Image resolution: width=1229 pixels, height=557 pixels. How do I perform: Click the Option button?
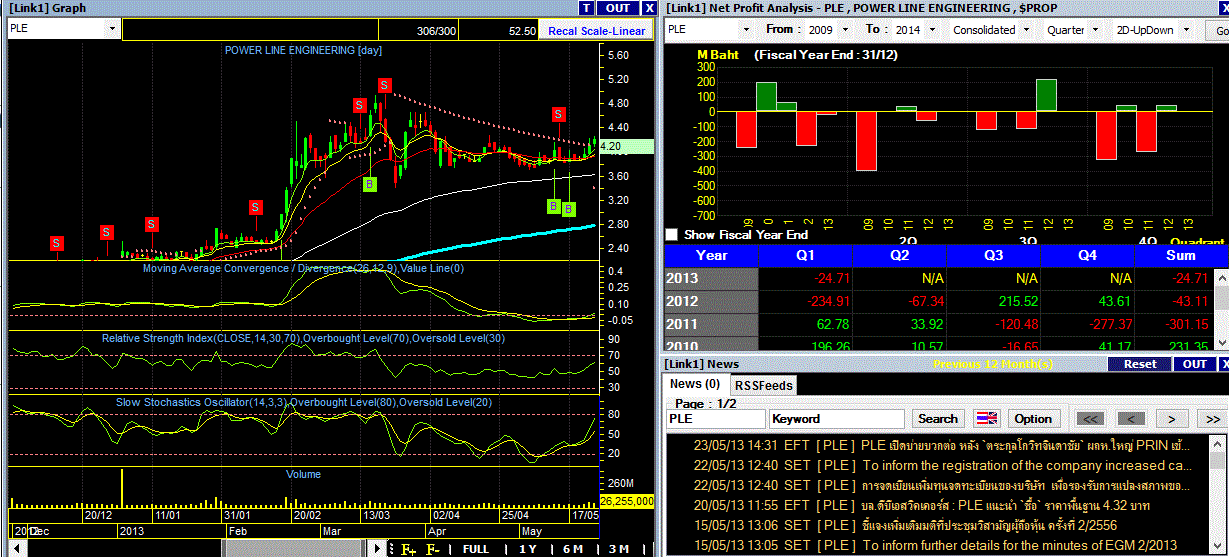(1033, 419)
